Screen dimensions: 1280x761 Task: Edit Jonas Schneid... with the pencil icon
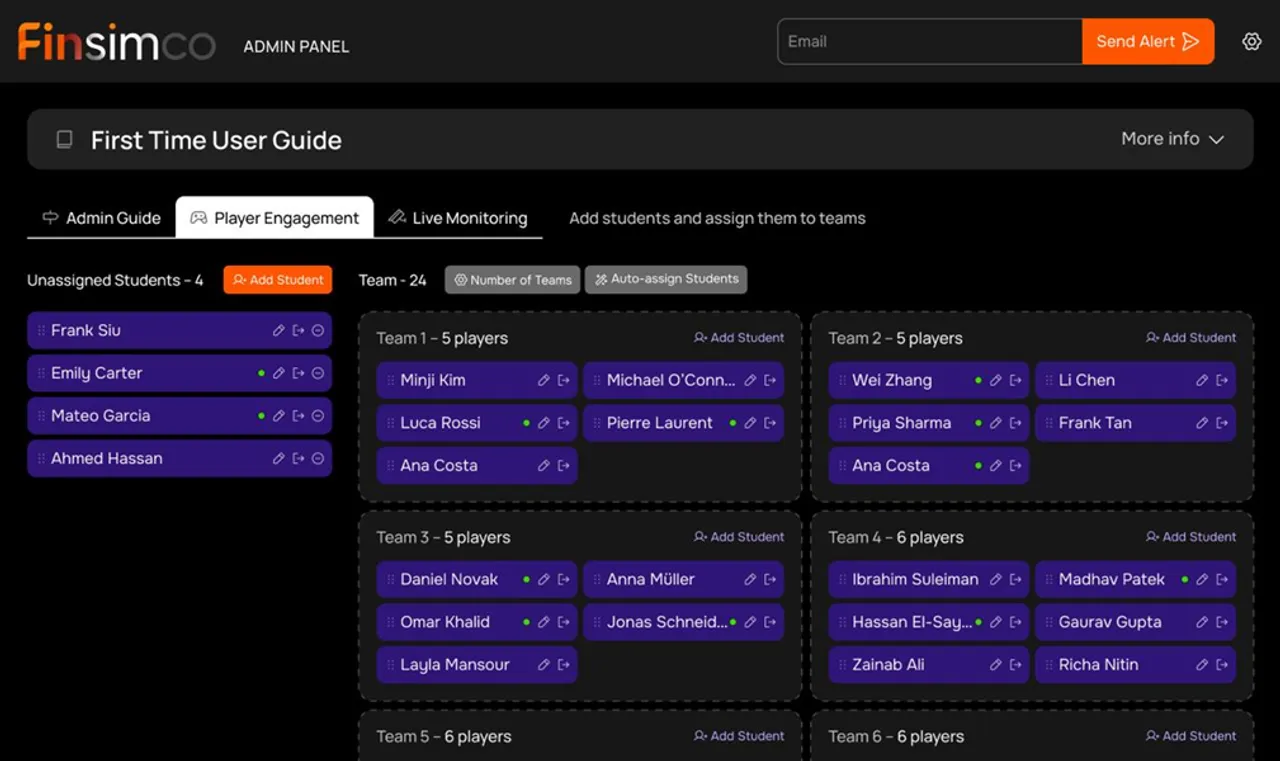tap(750, 622)
